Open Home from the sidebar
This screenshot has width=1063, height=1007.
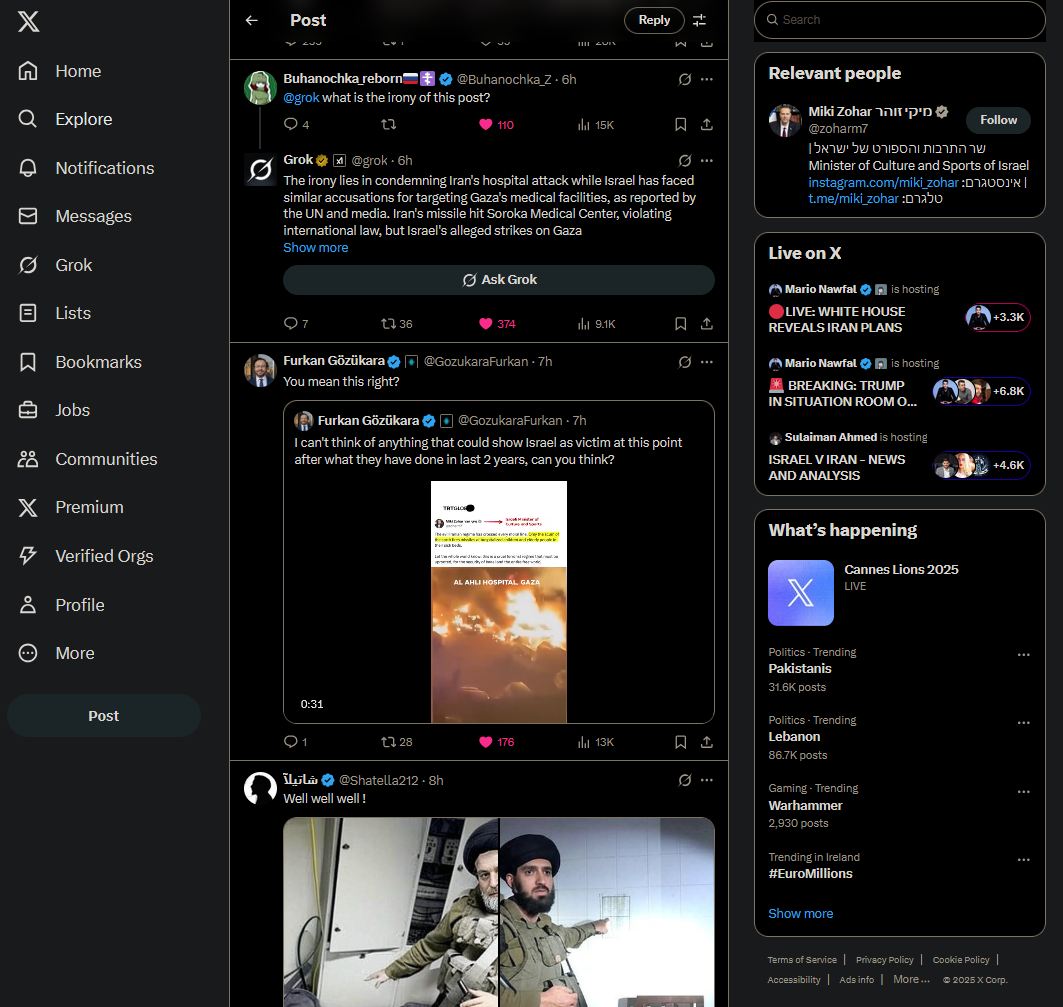tap(60, 71)
